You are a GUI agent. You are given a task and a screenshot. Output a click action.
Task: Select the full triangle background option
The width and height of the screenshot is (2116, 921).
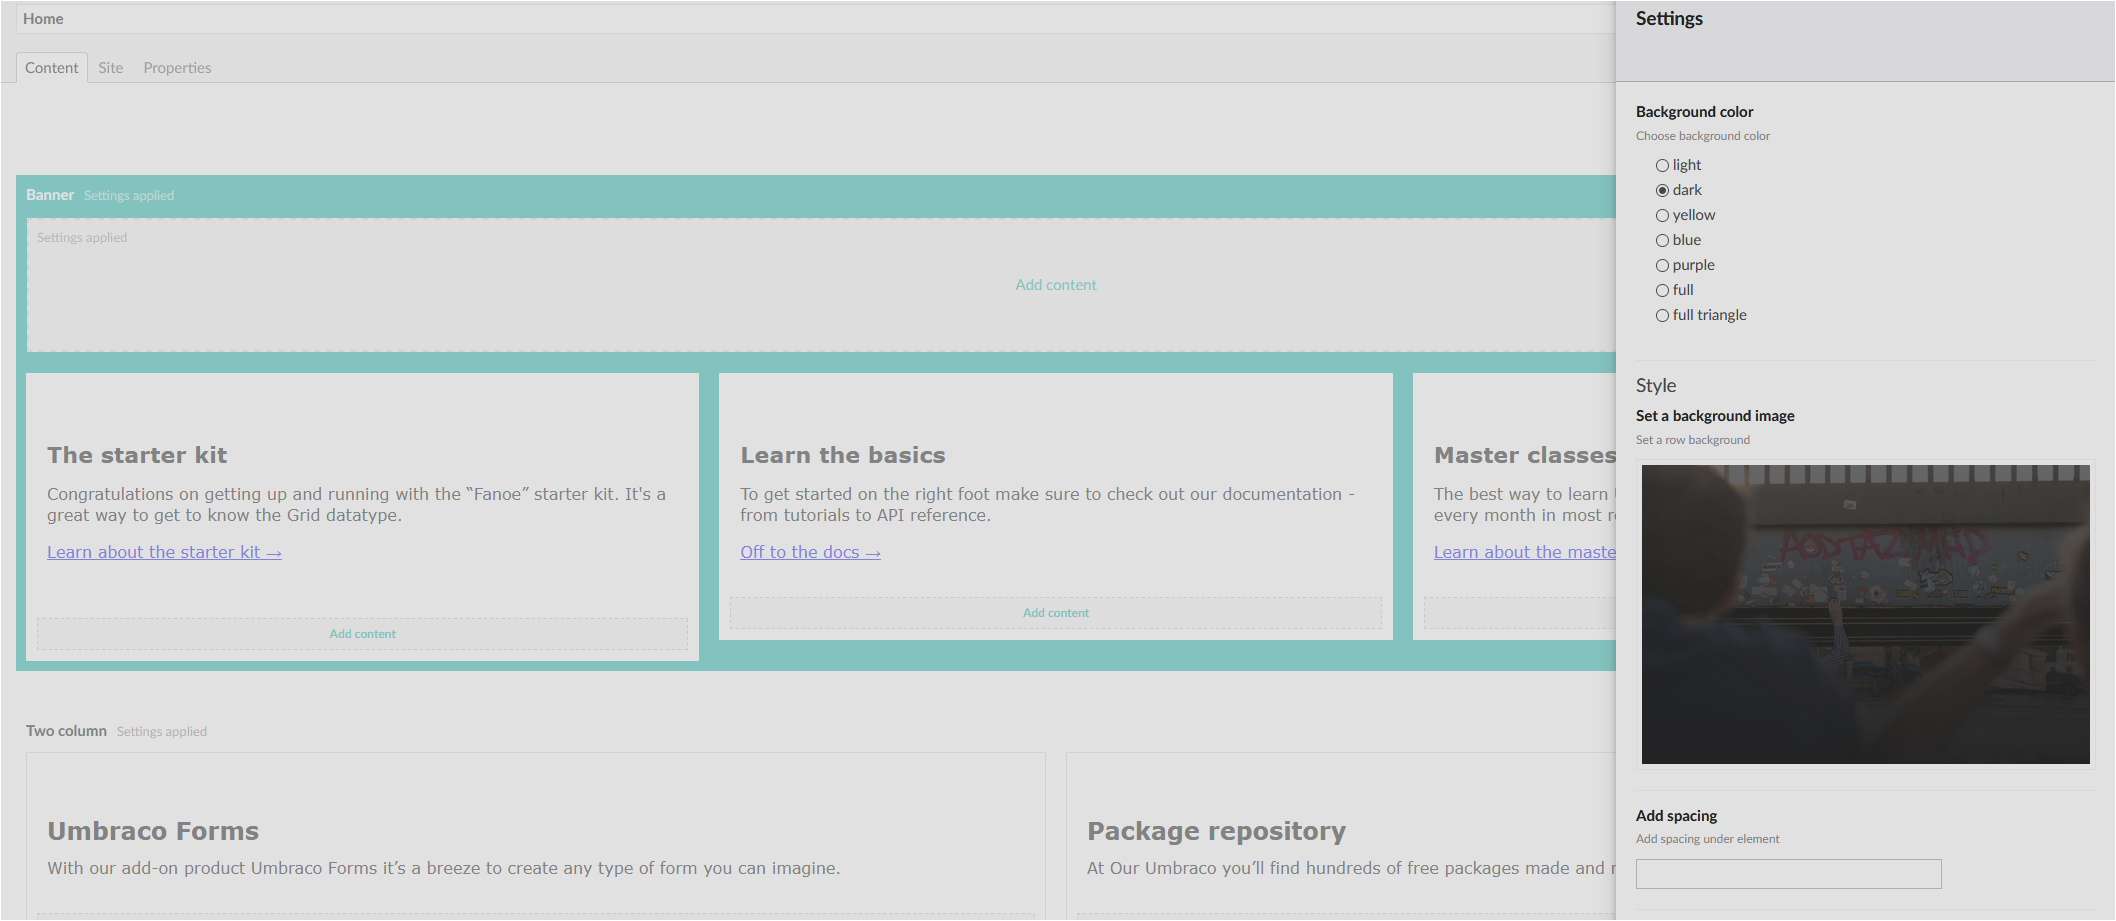pos(1662,316)
